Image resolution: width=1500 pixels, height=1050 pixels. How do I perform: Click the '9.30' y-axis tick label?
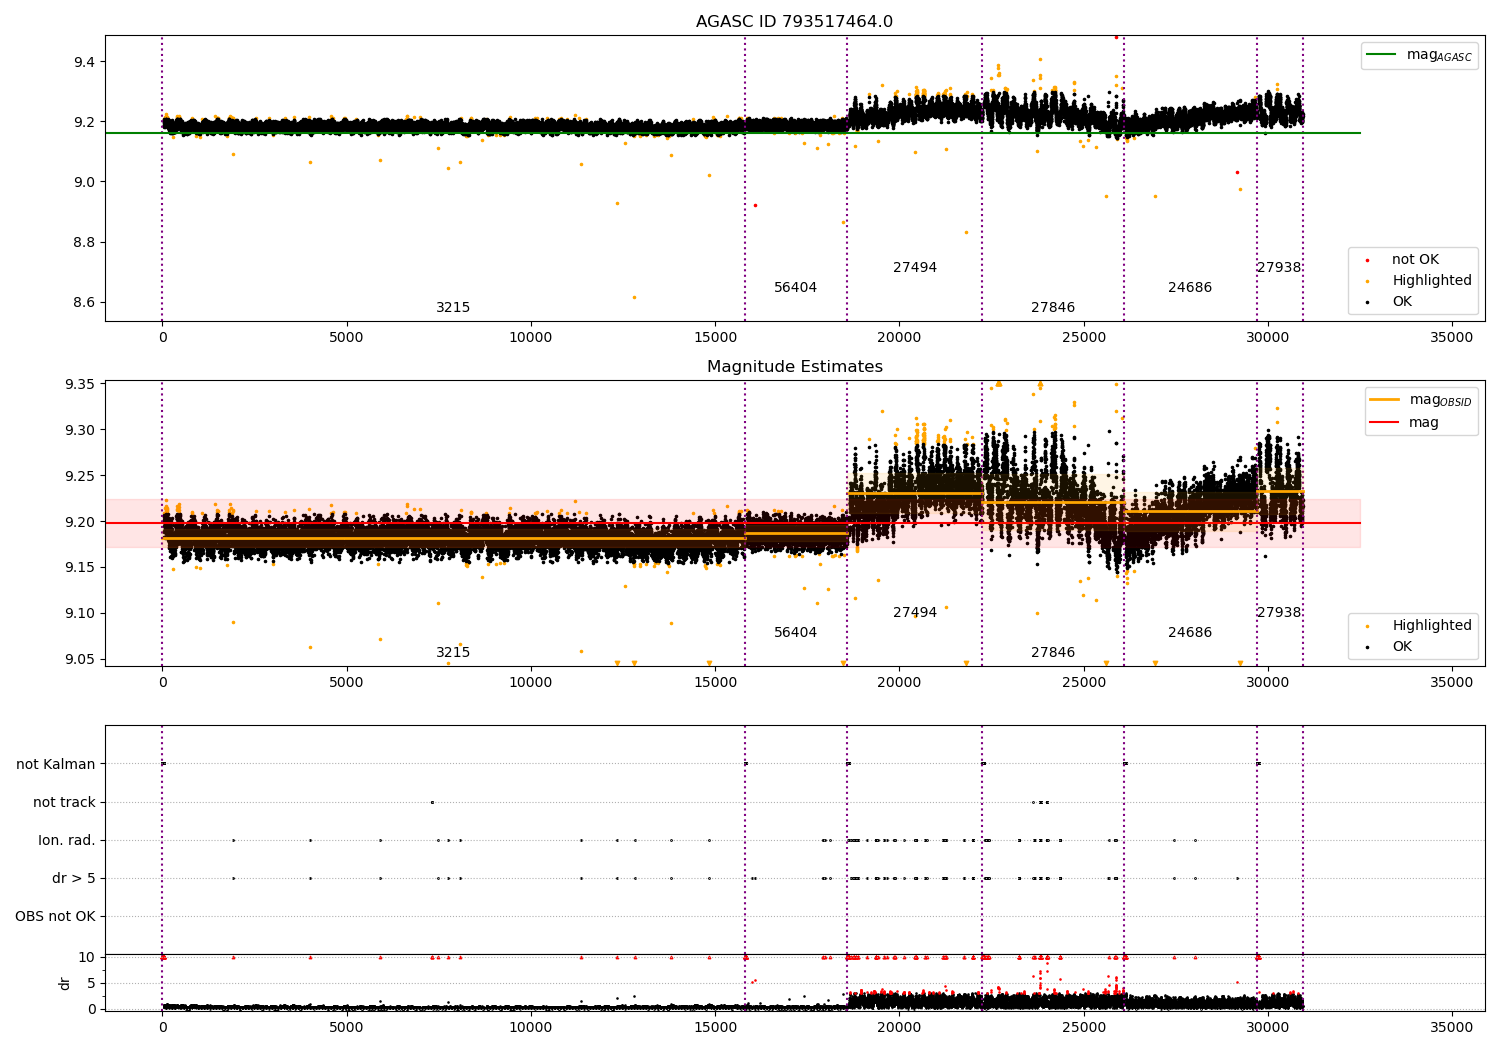81,431
